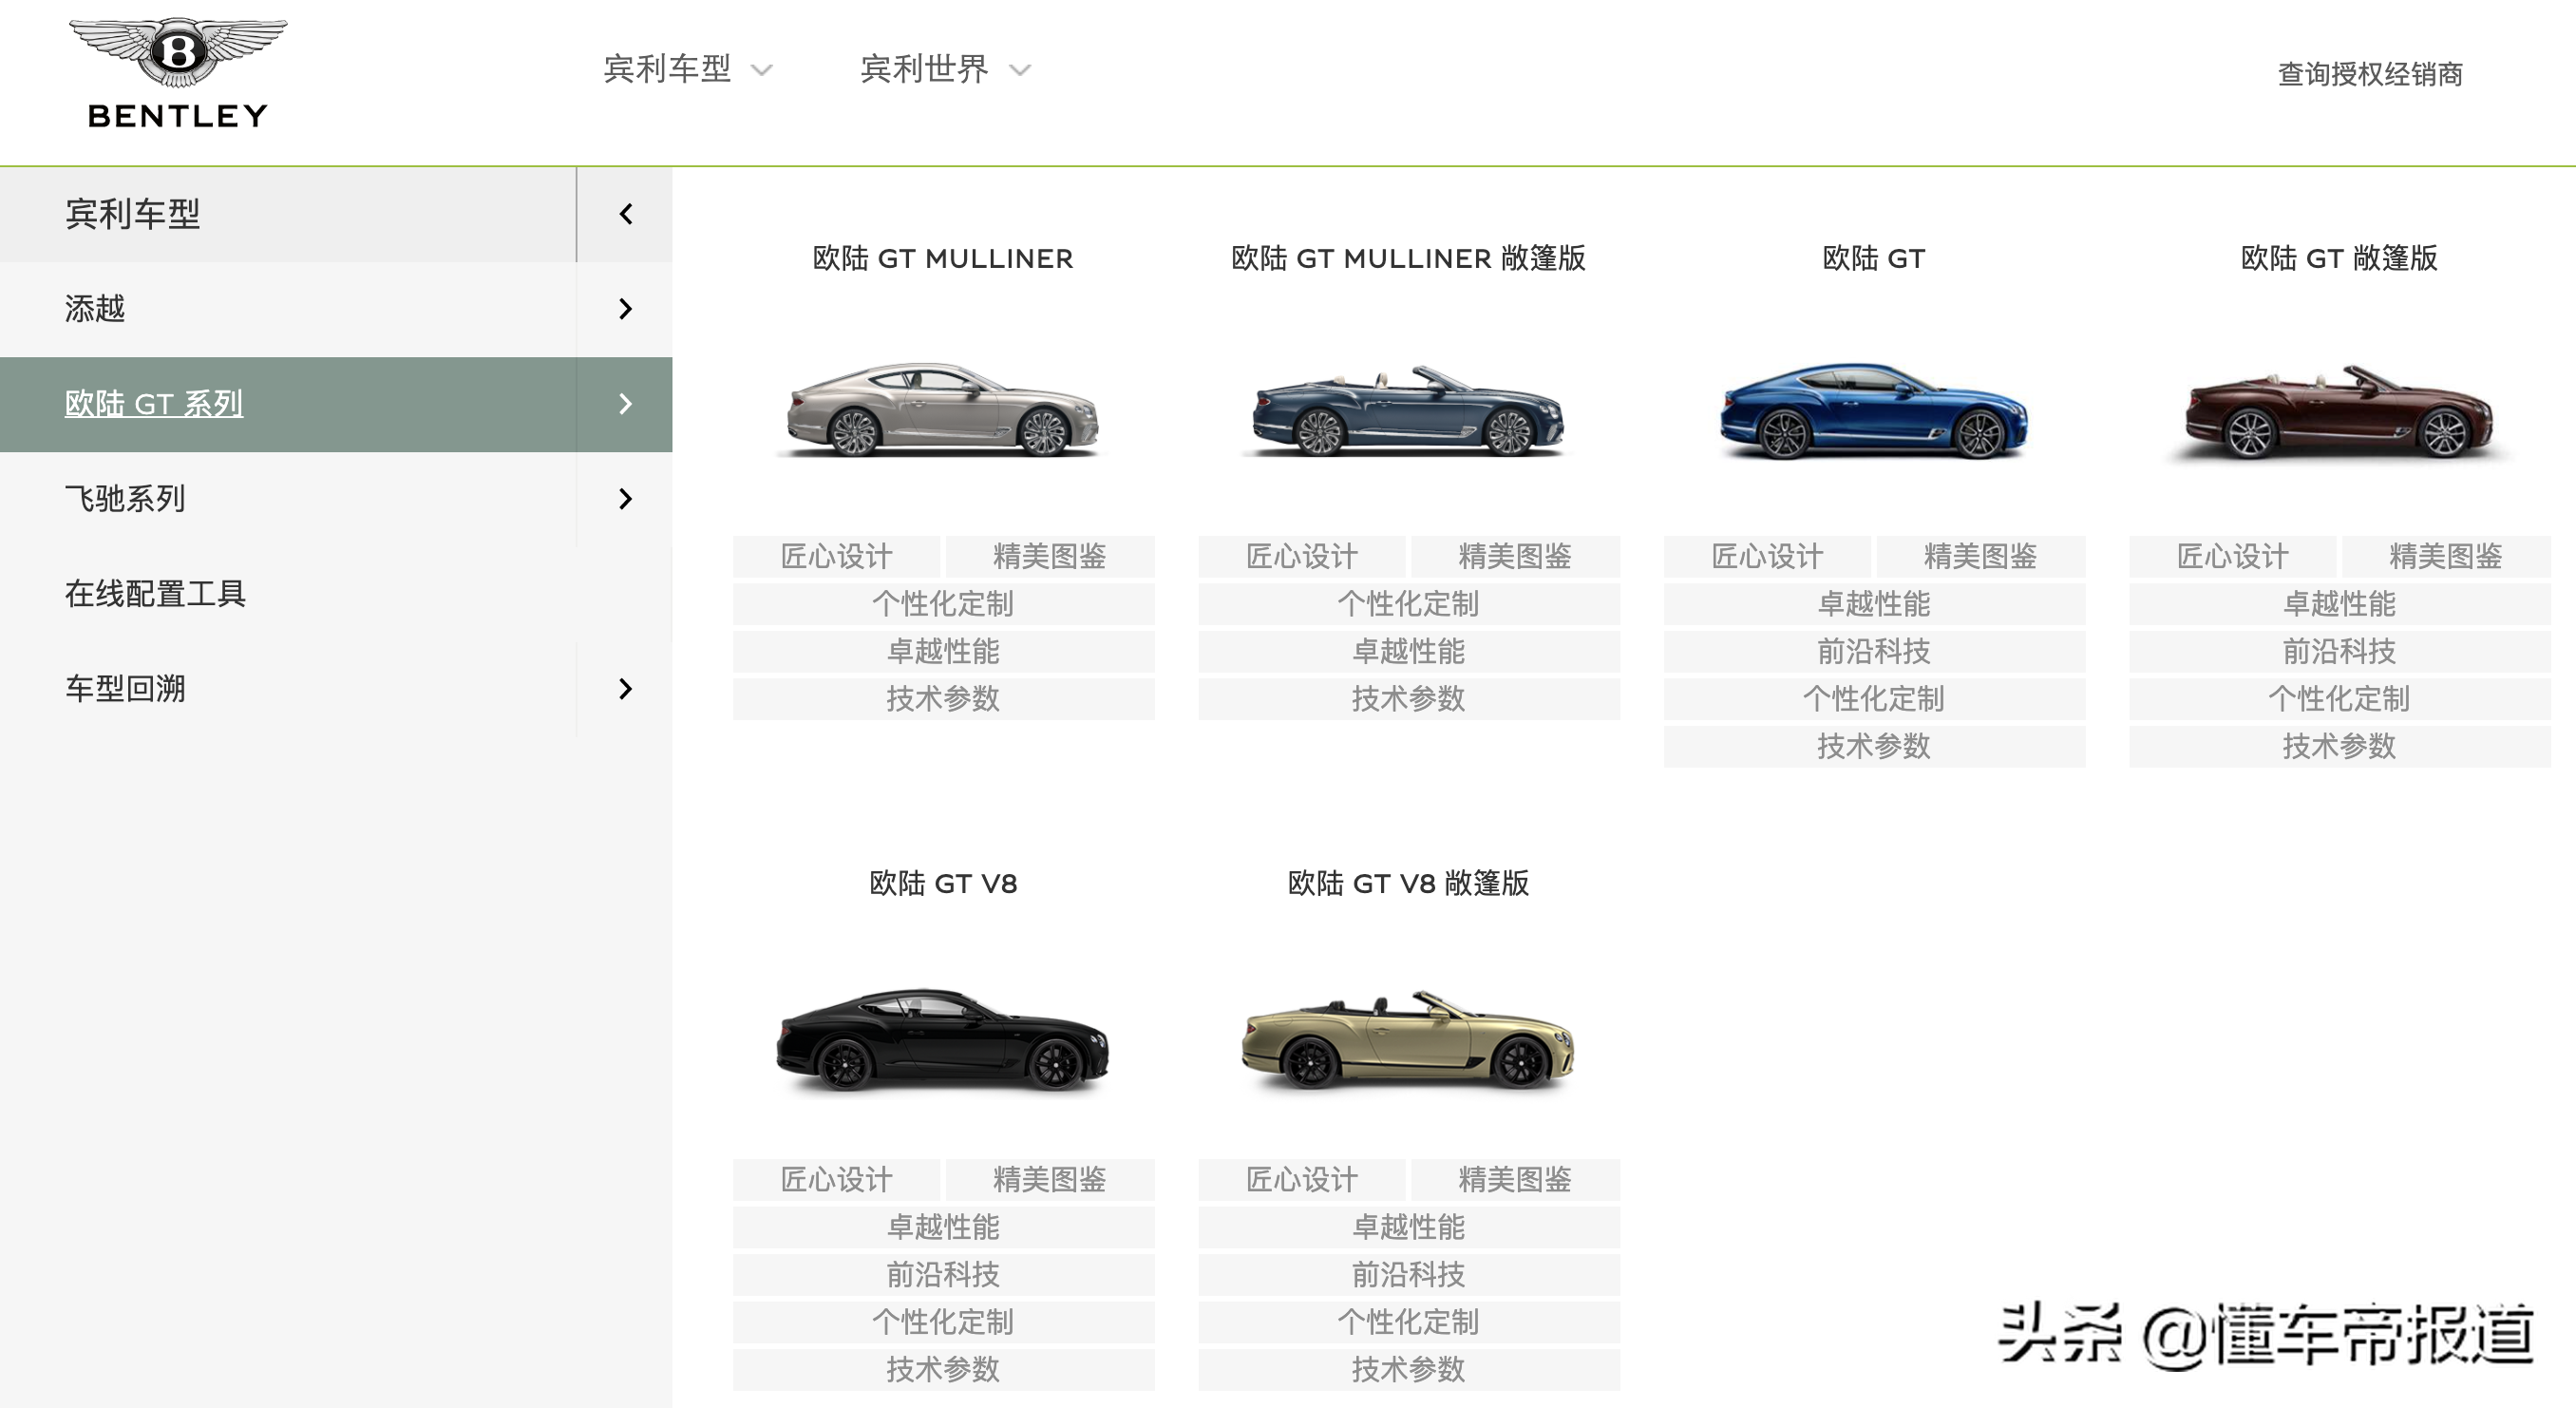This screenshot has height=1408, width=2576.
Task: Open the silver 欧陆 GT MULLINER car image
Action: coord(943,410)
